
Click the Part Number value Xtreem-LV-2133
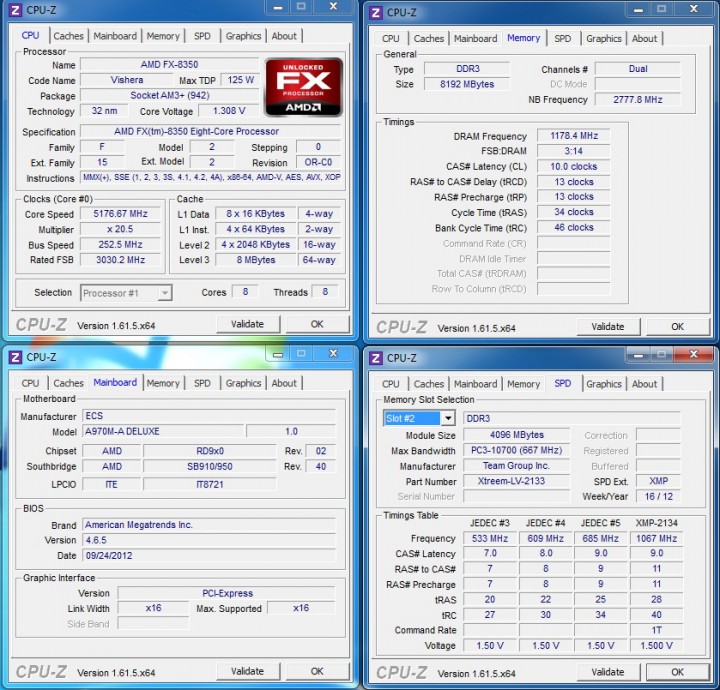517,481
